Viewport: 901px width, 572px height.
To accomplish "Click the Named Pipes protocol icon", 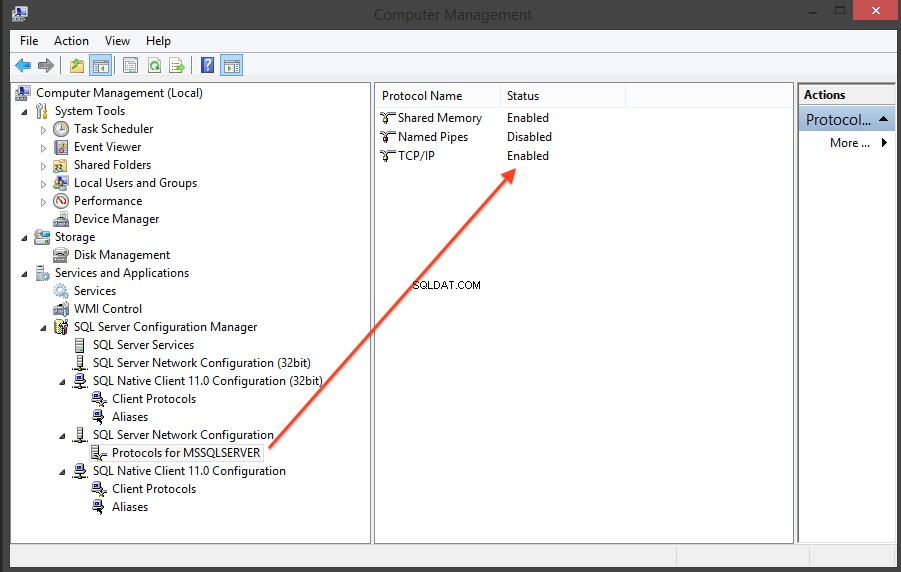I will (388, 137).
